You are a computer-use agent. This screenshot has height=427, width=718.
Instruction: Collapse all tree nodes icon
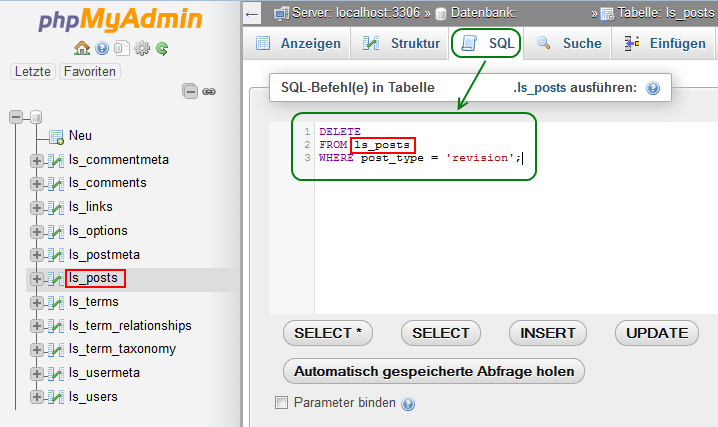[x=190, y=92]
